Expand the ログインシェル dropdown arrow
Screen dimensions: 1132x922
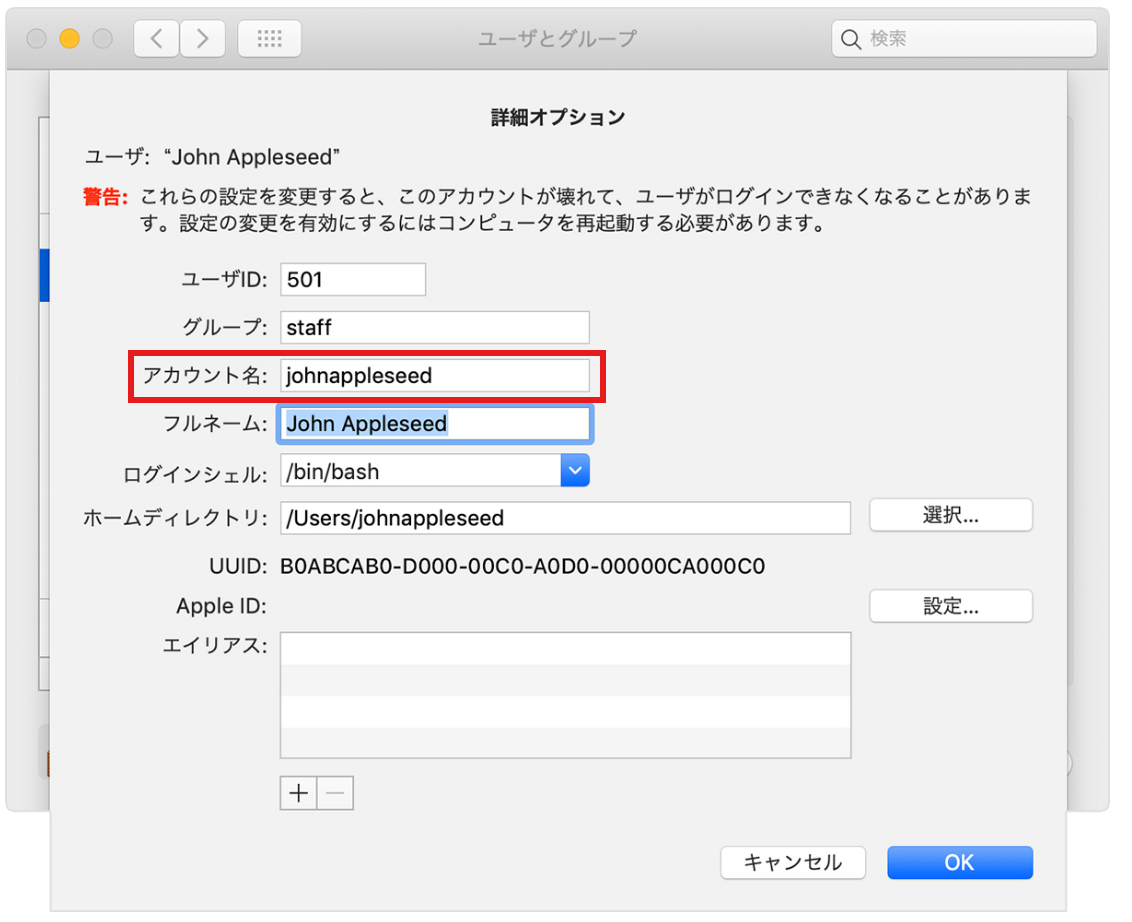tap(575, 471)
